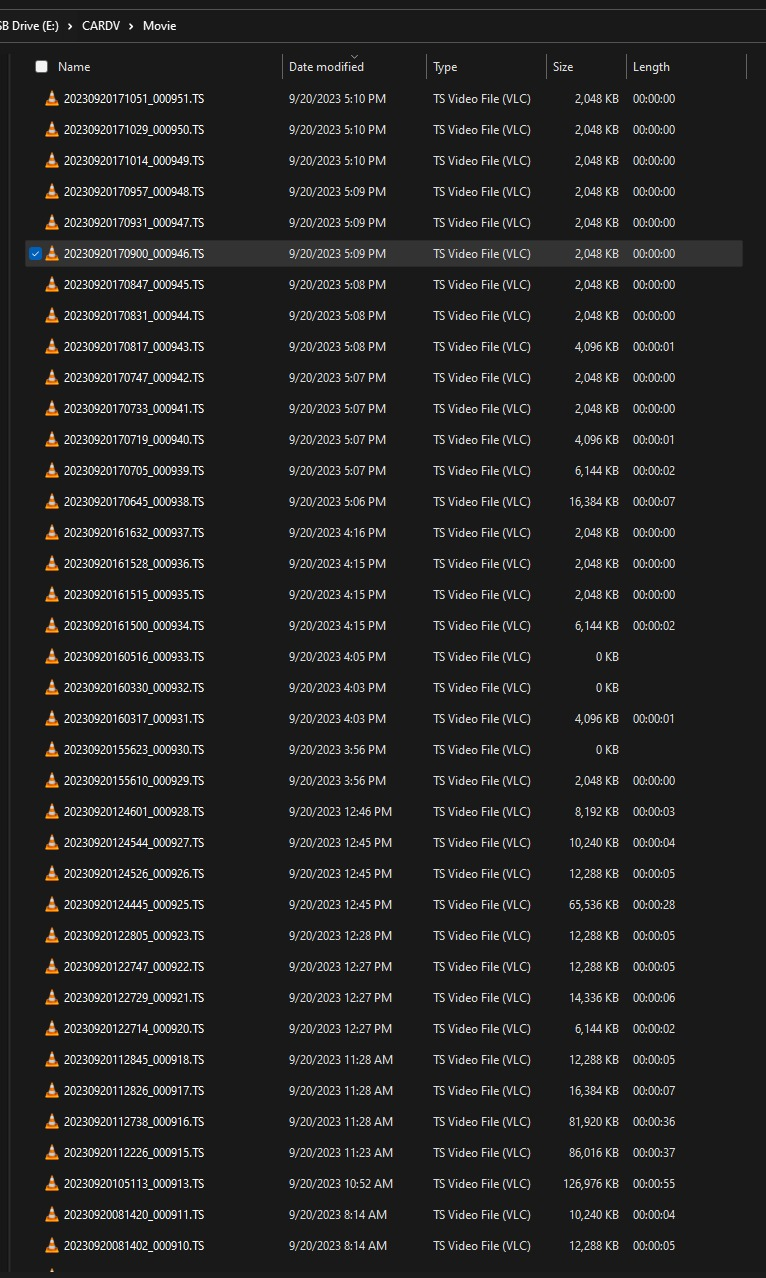Select the VLC icon of 20230920170645_000938.TS
The image size is (766, 1278).
pos(52,502)
